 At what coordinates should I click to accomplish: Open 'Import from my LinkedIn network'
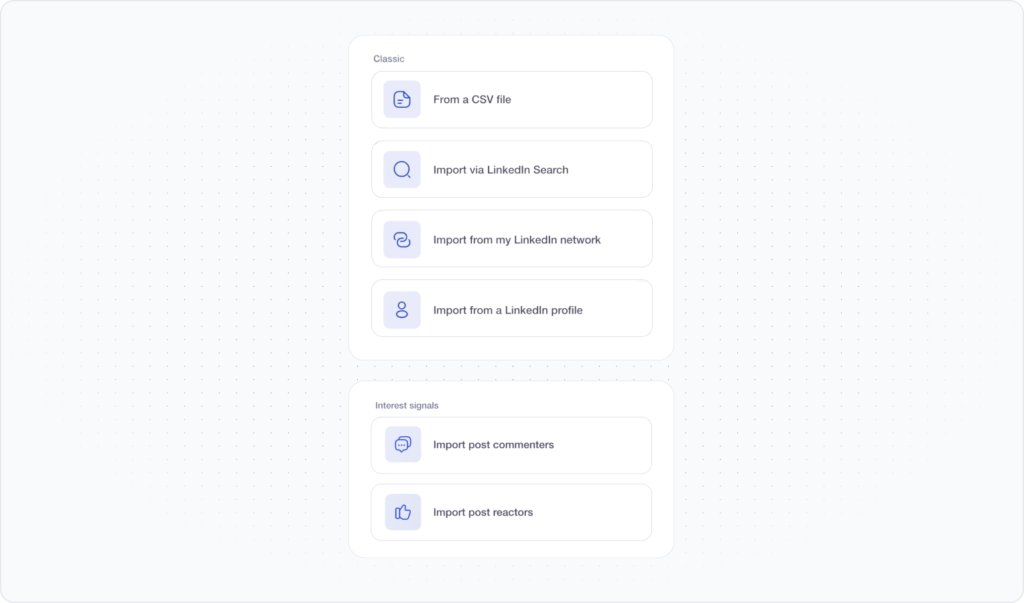pyautogui.click(x=512, y=238)
